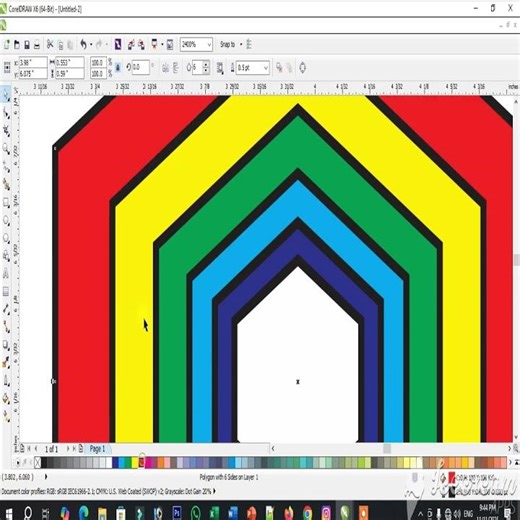Click the object origin grid icon
Image resolution: width=520 pixels, height=520 pixels.
point(7,68)
